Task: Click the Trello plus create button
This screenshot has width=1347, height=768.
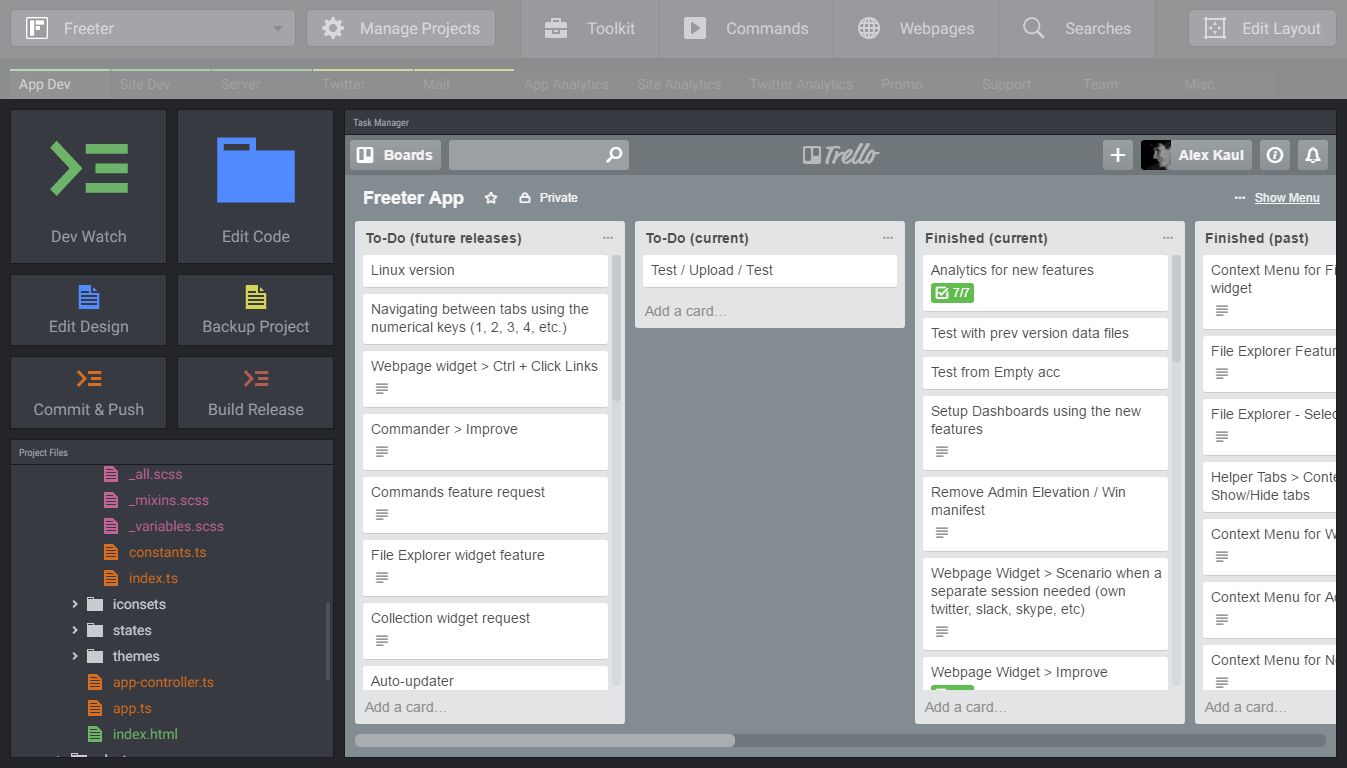Action: pyautogui.click(x=1117, y=155)
